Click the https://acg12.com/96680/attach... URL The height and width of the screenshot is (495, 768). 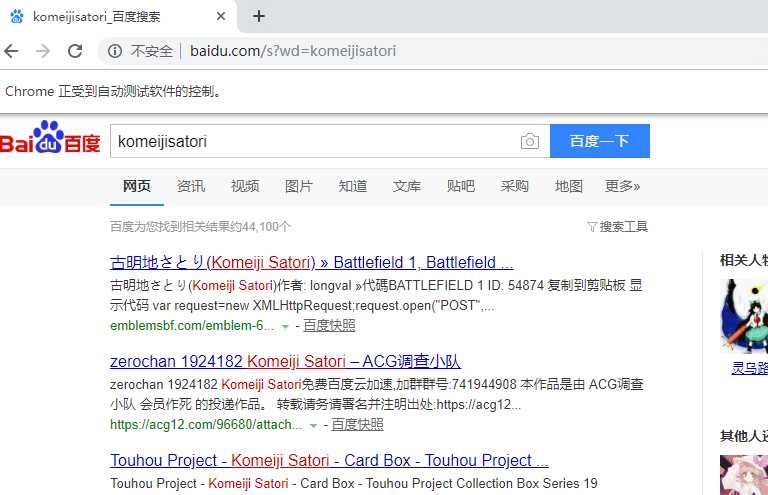206,424
